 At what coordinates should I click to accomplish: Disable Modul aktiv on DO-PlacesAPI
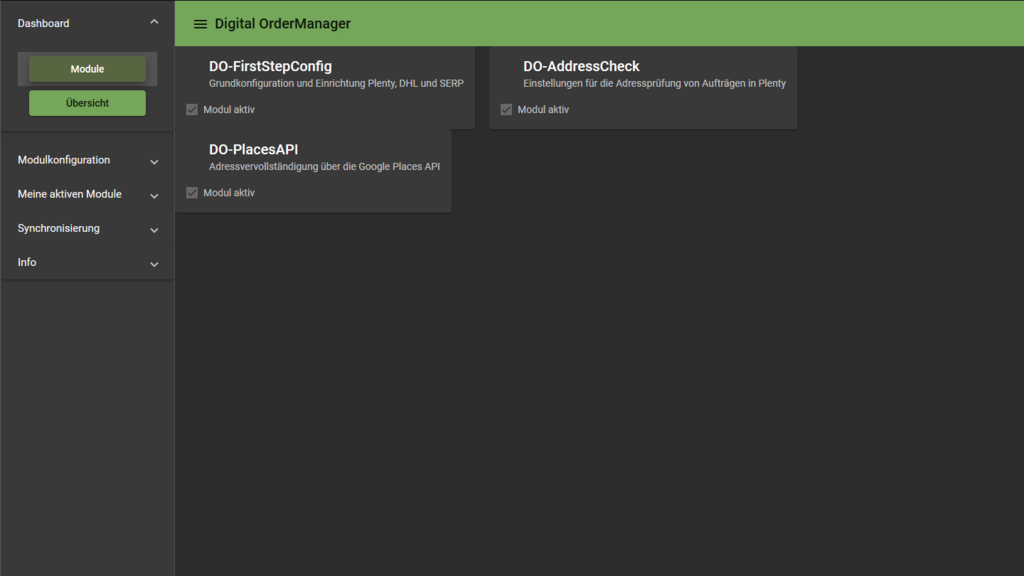(x=192, y=193)
